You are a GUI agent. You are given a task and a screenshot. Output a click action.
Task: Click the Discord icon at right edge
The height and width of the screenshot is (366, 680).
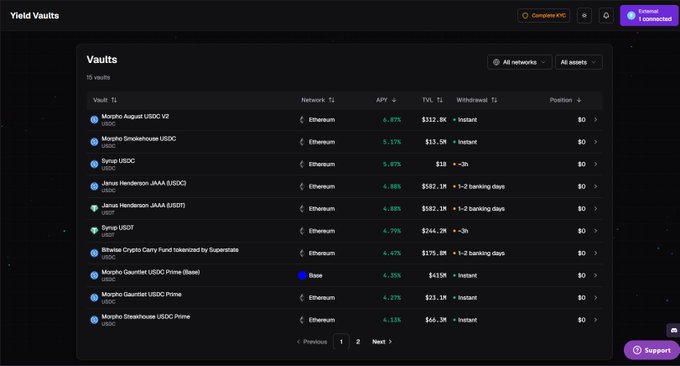click(673, 330)
